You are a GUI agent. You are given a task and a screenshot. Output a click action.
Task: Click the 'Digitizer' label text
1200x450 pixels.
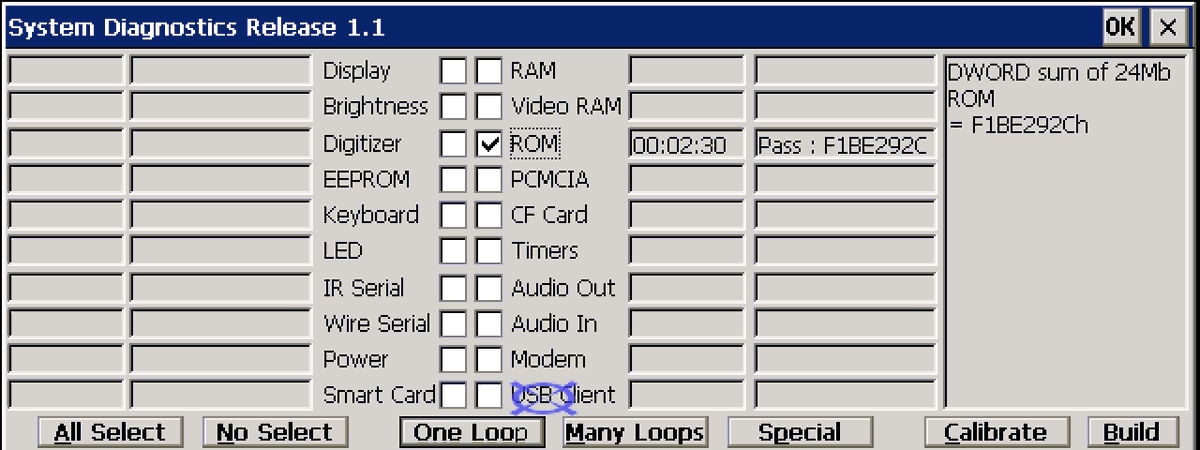362,144
